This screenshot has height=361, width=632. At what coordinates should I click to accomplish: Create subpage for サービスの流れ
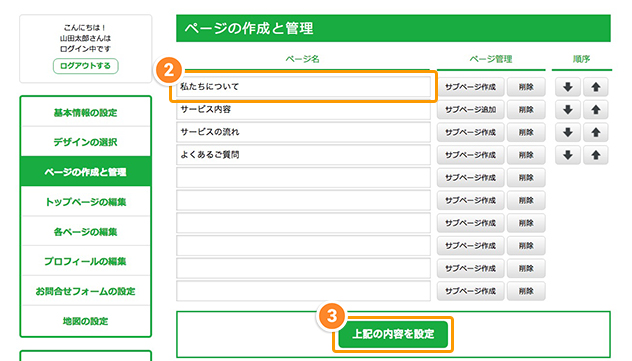pyautogui.click(x=470, y=132)
